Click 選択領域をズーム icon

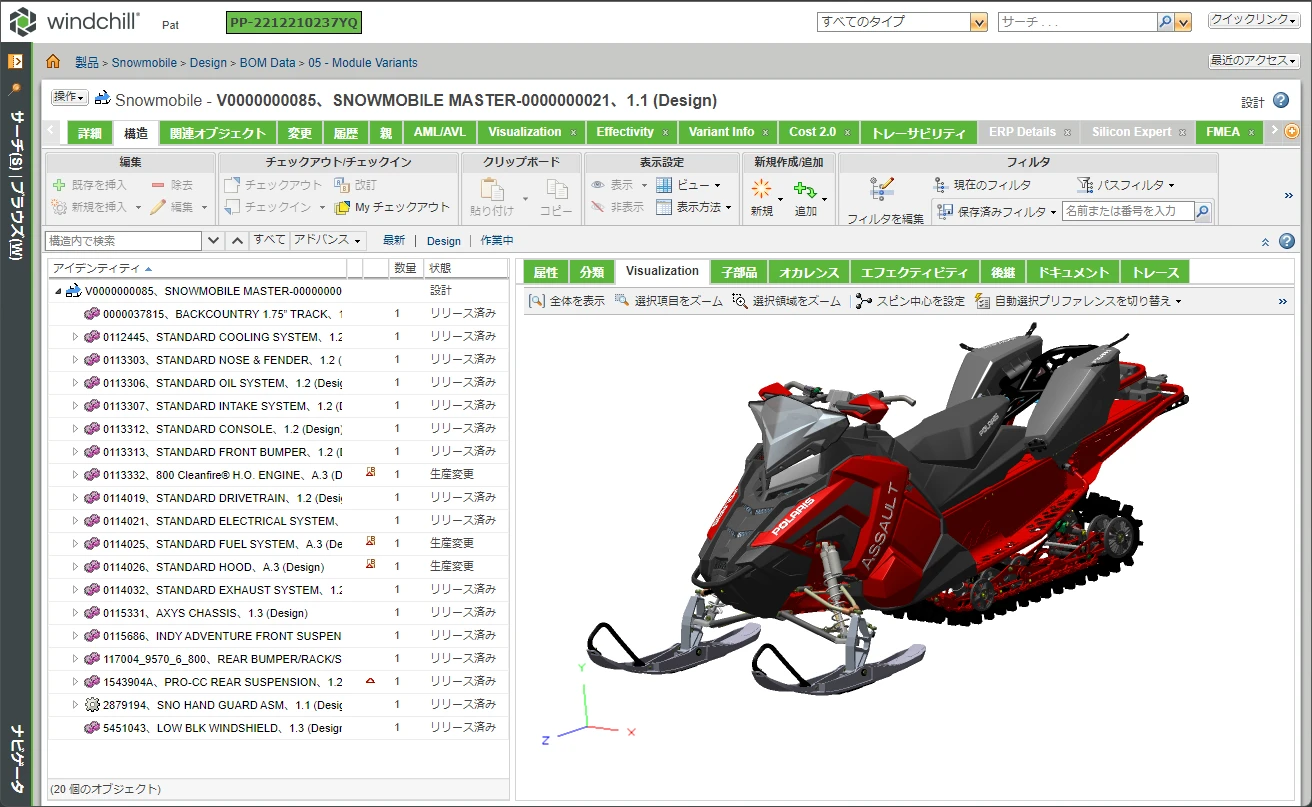tap(740, 301)
